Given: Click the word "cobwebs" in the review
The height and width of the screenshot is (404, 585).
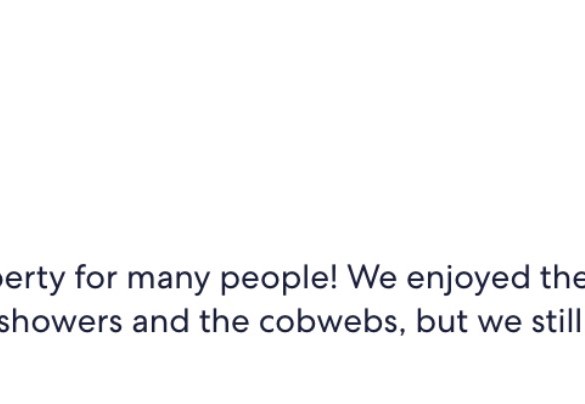Looking at the screenshot, I should 329,320.
